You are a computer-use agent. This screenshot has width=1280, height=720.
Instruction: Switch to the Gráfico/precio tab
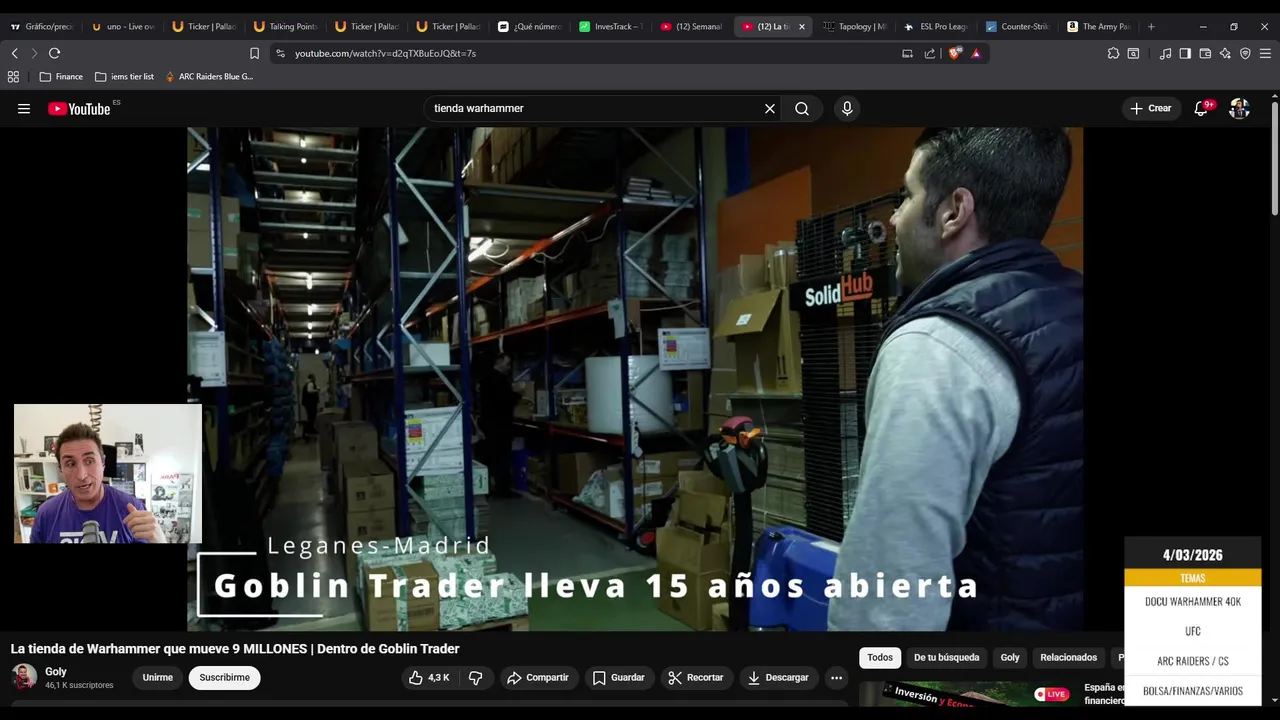pos(41,27)
